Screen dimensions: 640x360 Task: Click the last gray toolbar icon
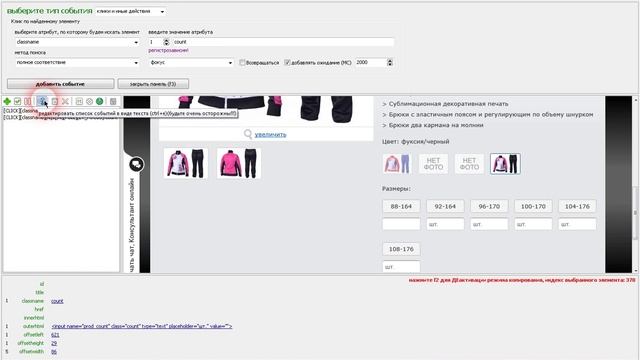coord(113,101)
